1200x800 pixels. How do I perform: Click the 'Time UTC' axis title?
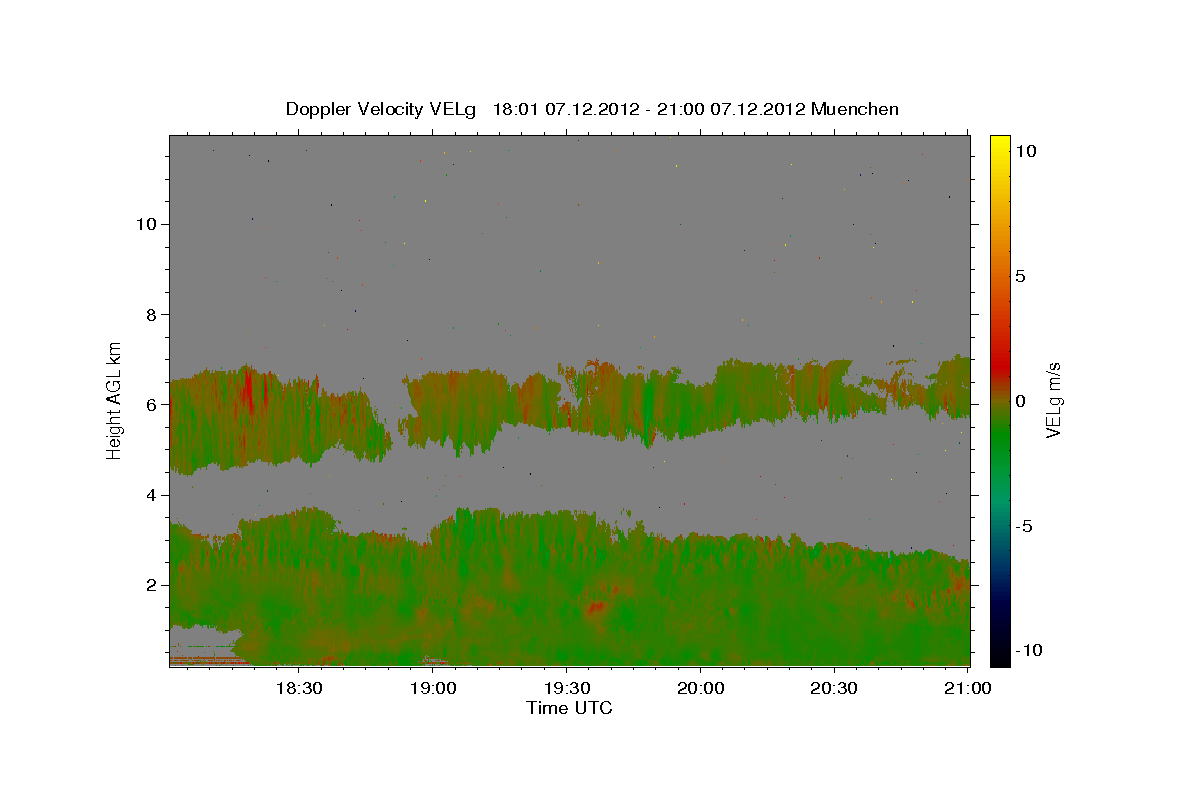click(x=569, y=708)
